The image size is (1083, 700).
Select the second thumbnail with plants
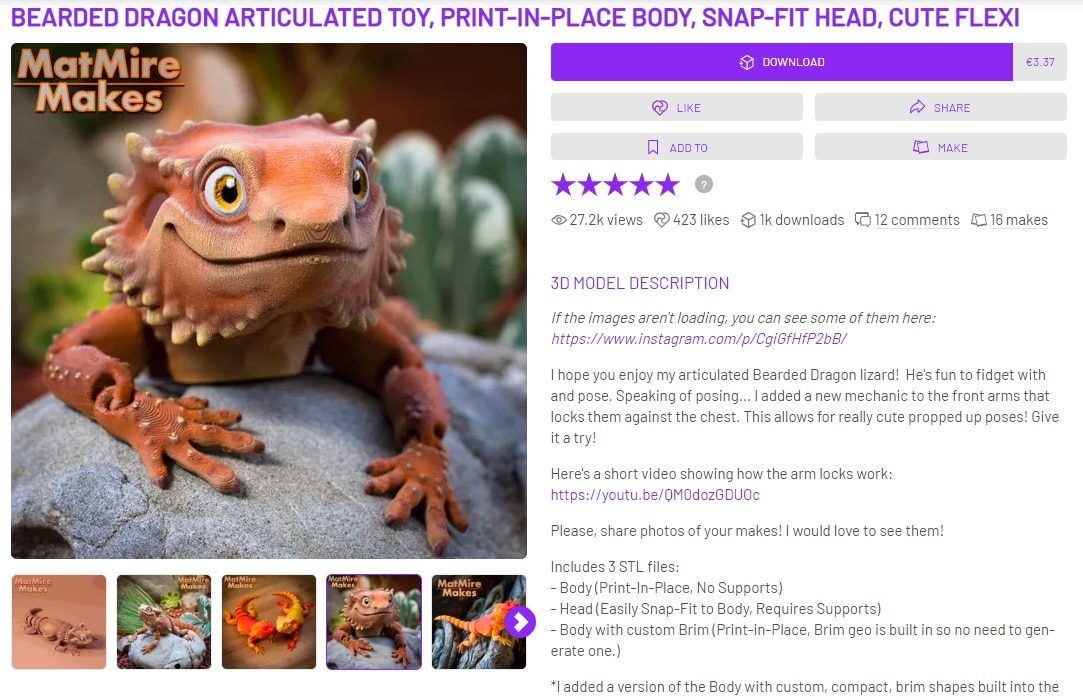pyautogui.click(x=164, y=622)
